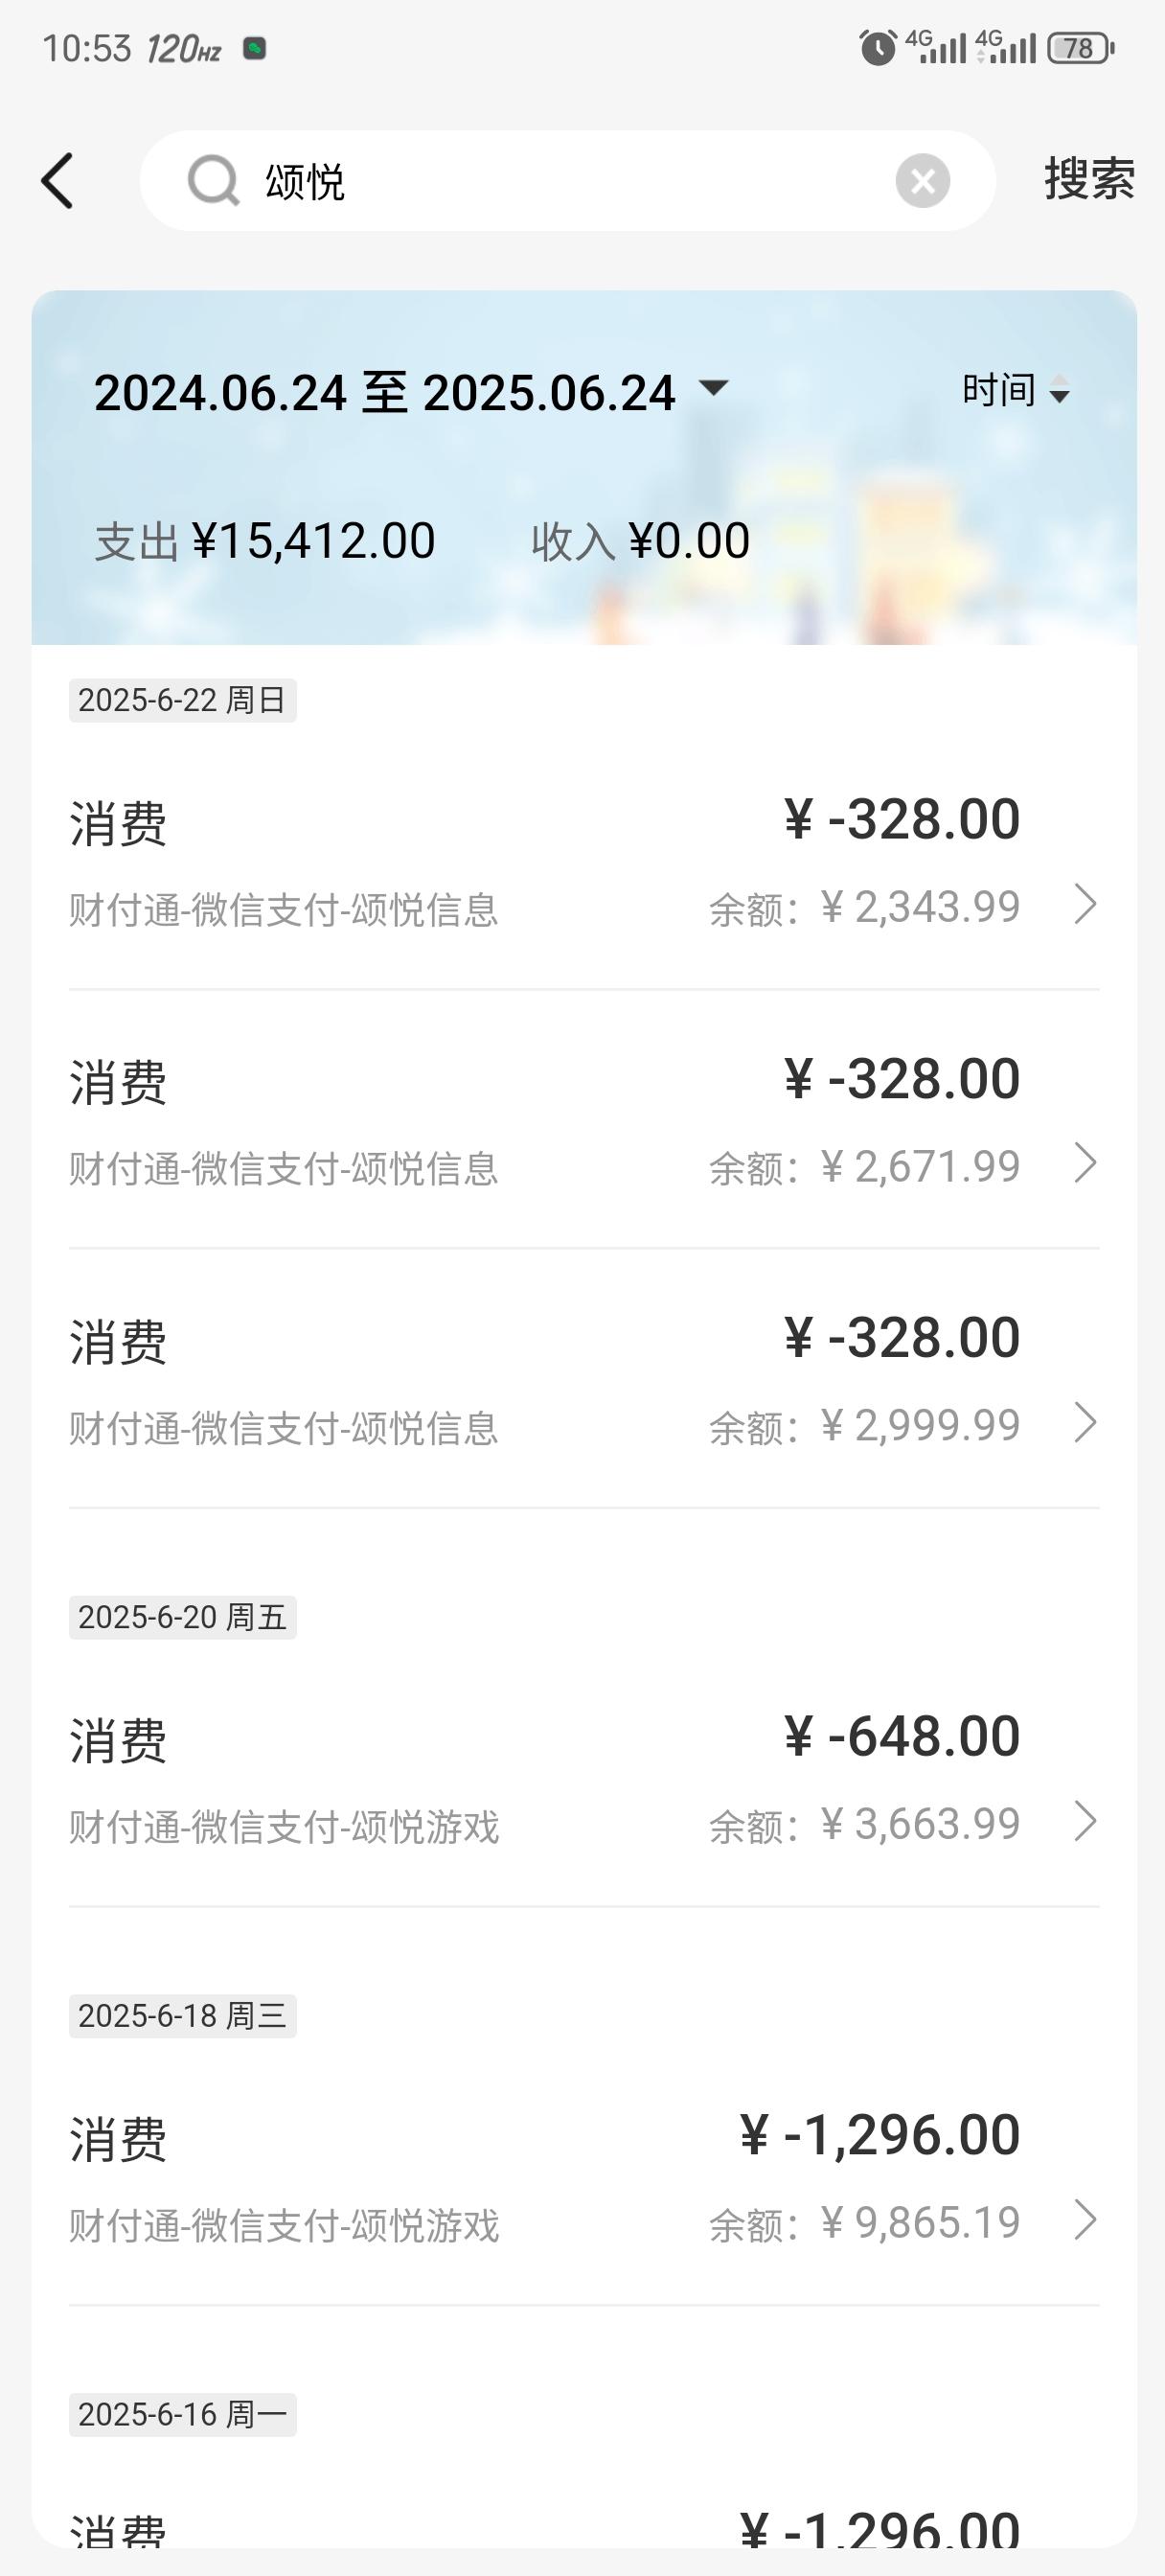This screenshot has height=2576, width=1165.
Task: Tap the magnifier search icon
Action: coord(213,181)
